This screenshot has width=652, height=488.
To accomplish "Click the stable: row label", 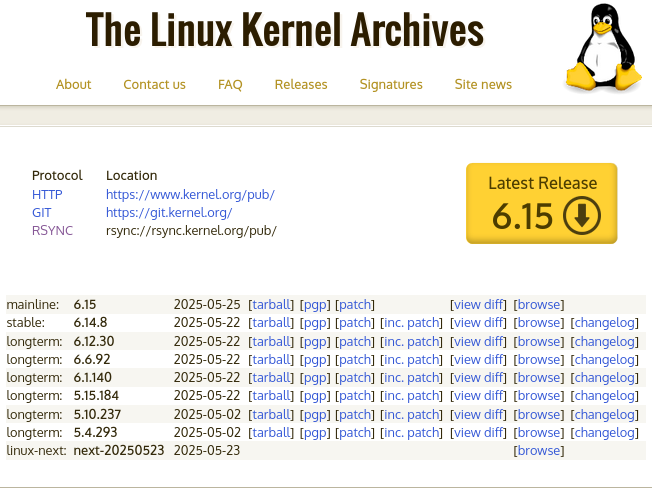I will point(26,323).
